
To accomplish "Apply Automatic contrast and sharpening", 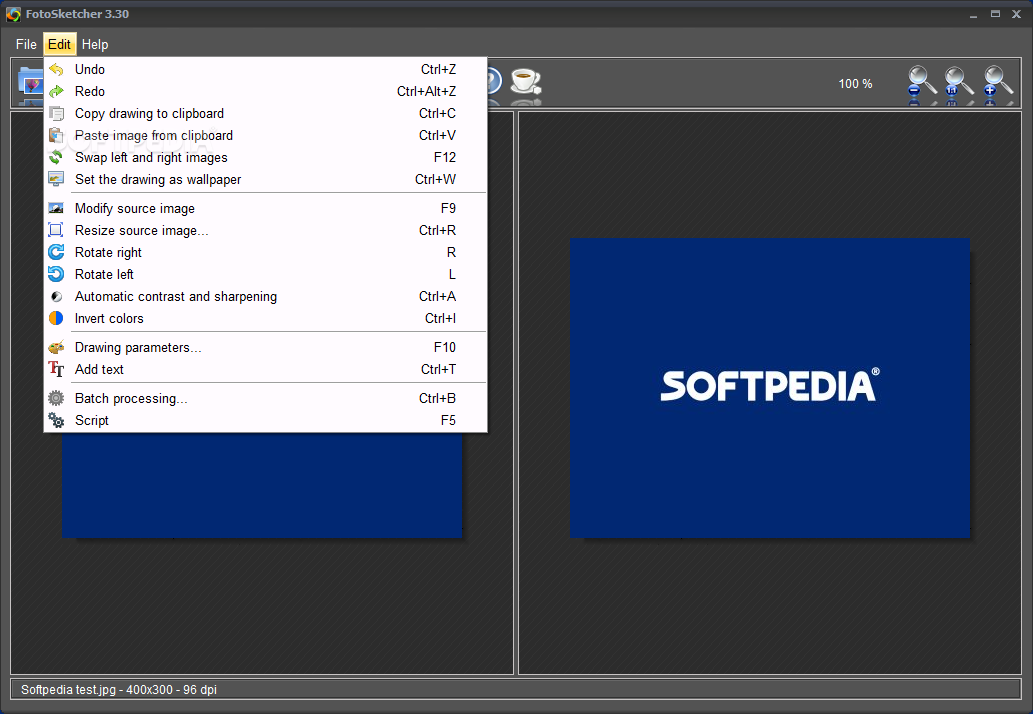I will (x=265, y=296).
